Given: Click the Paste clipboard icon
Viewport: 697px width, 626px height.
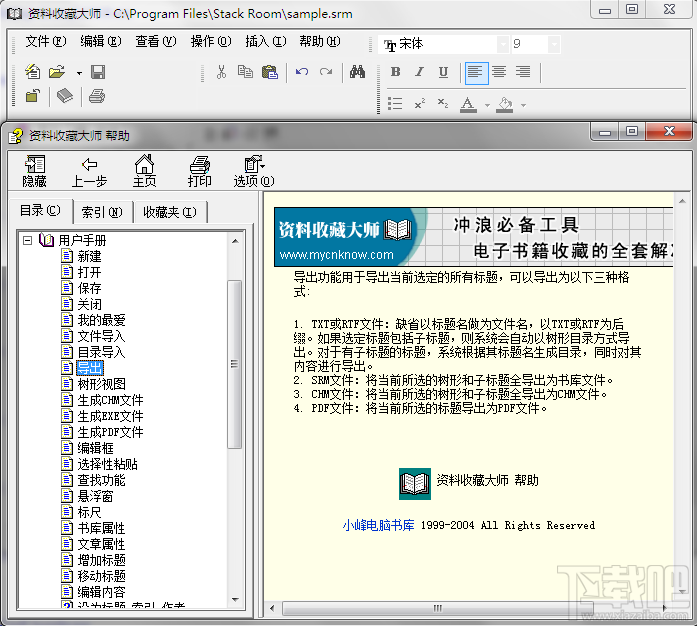Looking at the screenshot, I should (x=269, y=72).
